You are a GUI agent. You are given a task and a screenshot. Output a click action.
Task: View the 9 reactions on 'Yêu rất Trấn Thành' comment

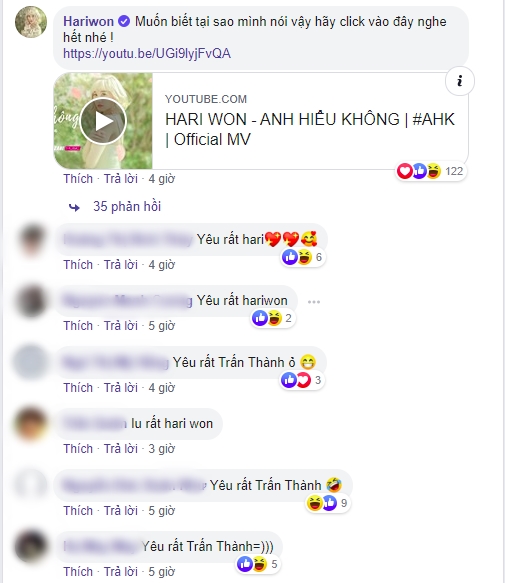click(x=328, y=503)
